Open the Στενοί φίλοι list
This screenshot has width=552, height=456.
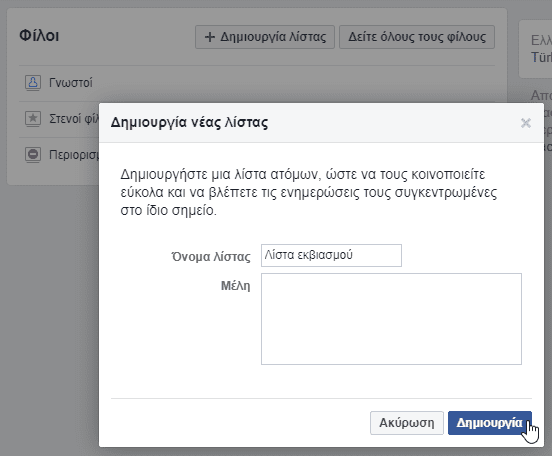[x=74, y=119]
